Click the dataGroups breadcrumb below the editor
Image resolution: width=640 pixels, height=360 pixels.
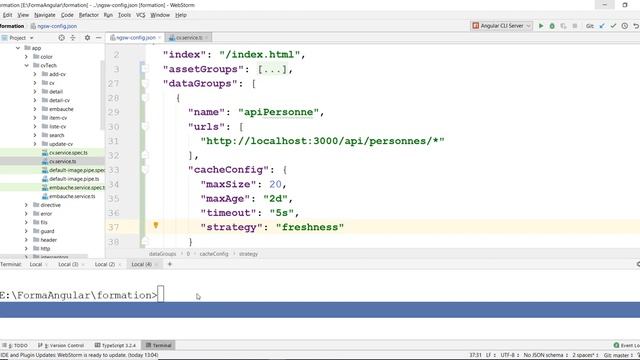[x=162, y=254]
